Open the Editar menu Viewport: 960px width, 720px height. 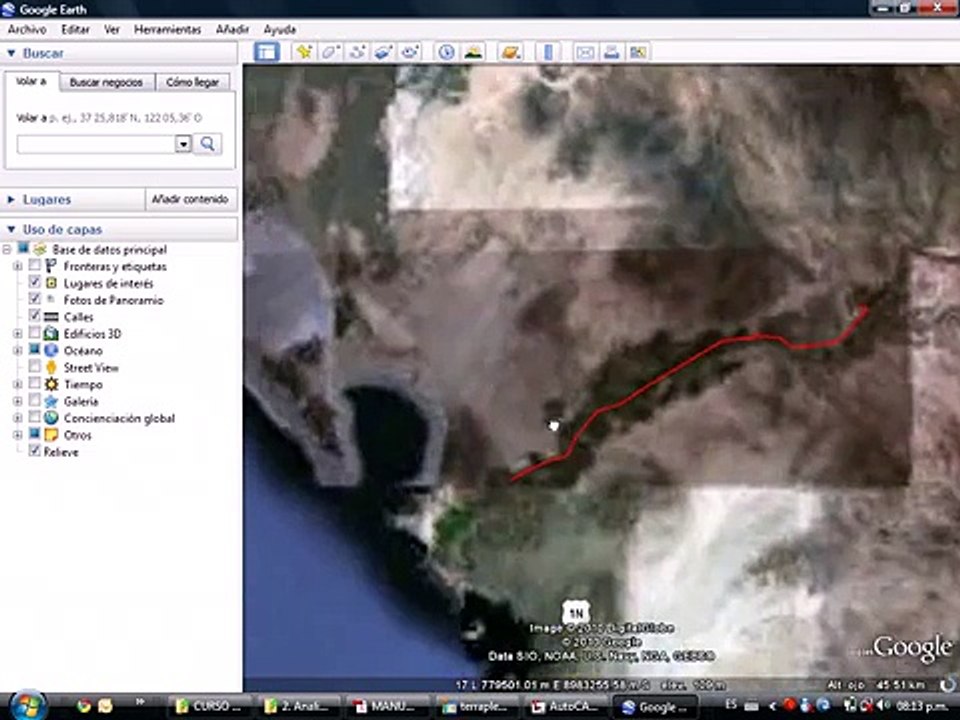[x=75, y=29]
